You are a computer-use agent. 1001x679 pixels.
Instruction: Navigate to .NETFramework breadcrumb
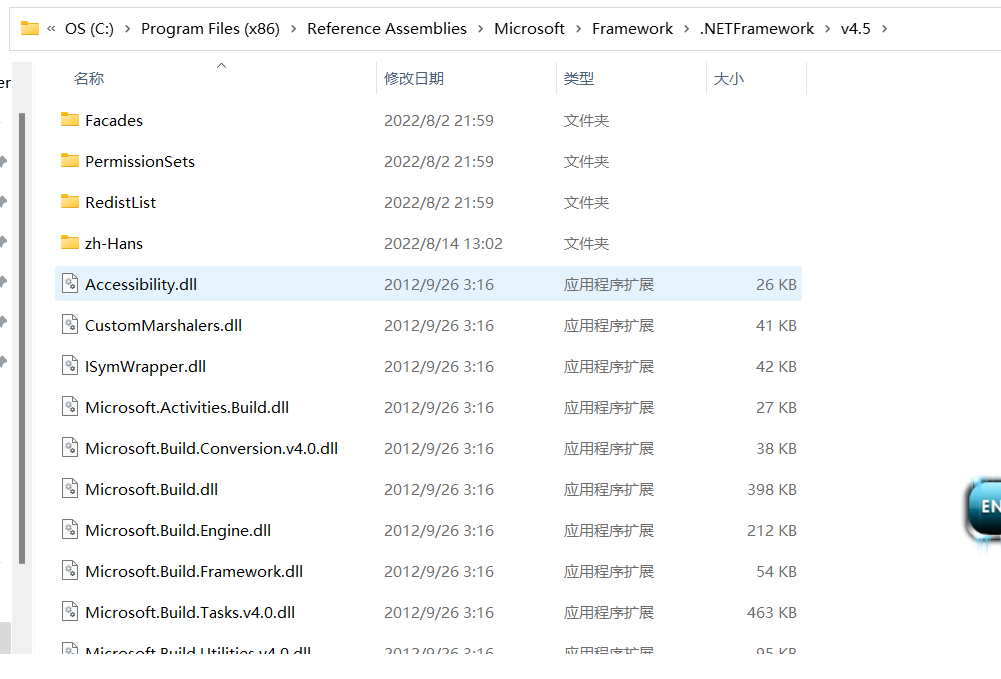(x=756, y=29)
